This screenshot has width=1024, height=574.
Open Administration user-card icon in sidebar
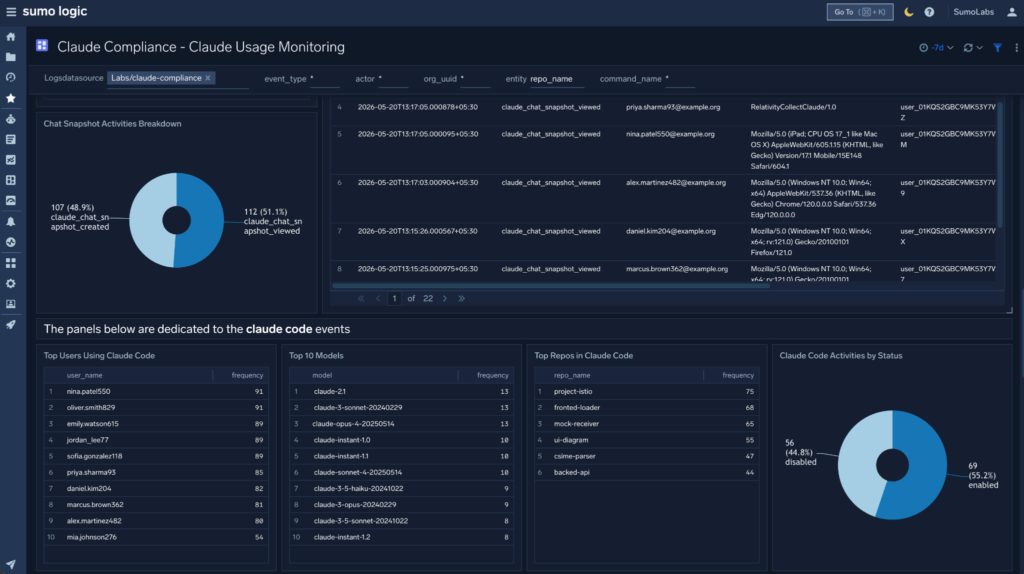click(x=11, y=304)
